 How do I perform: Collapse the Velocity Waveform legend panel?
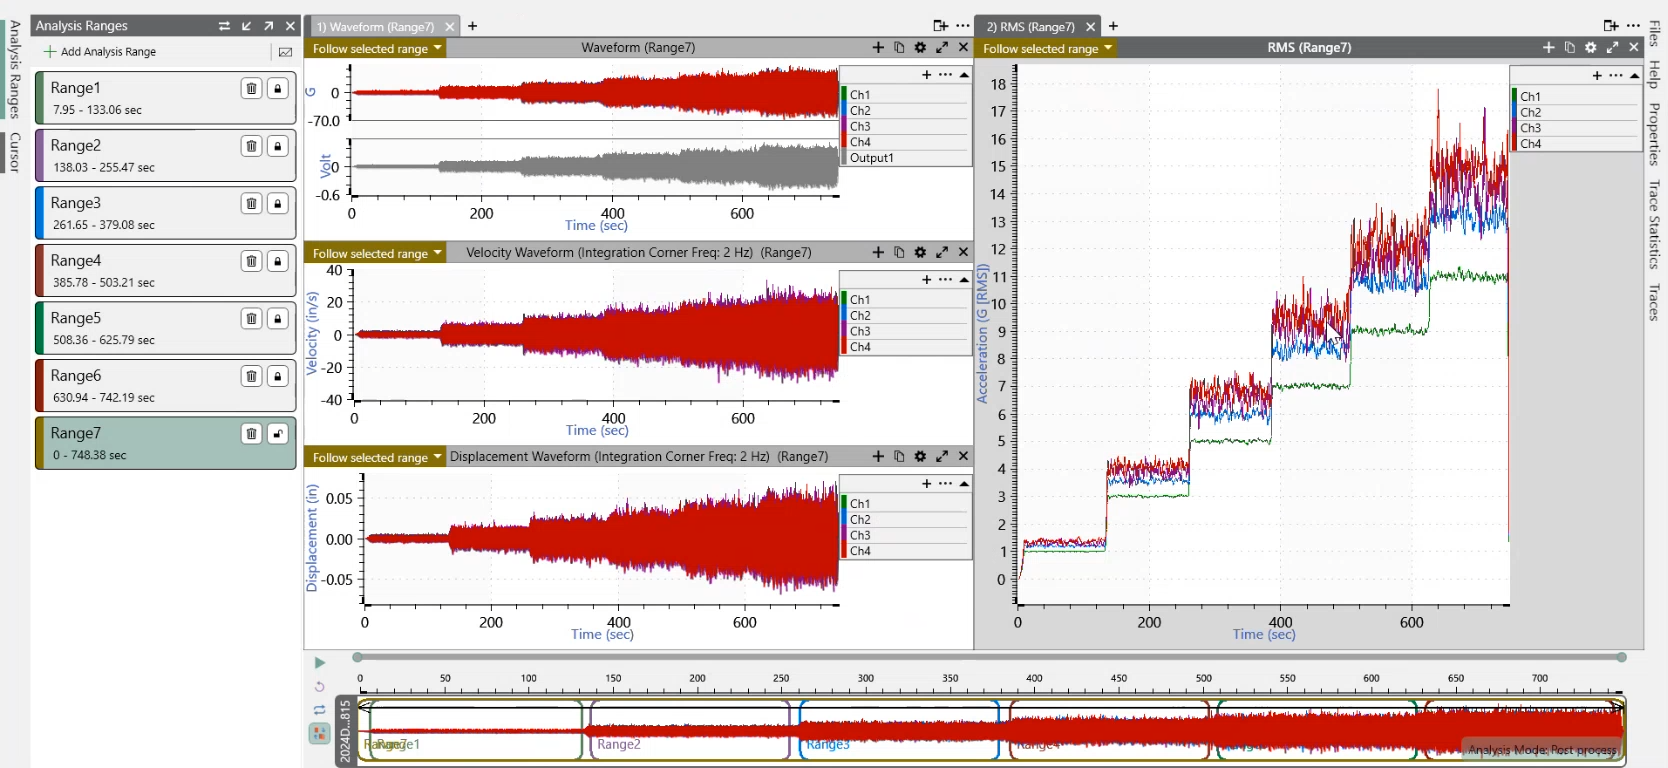[964, 280]
